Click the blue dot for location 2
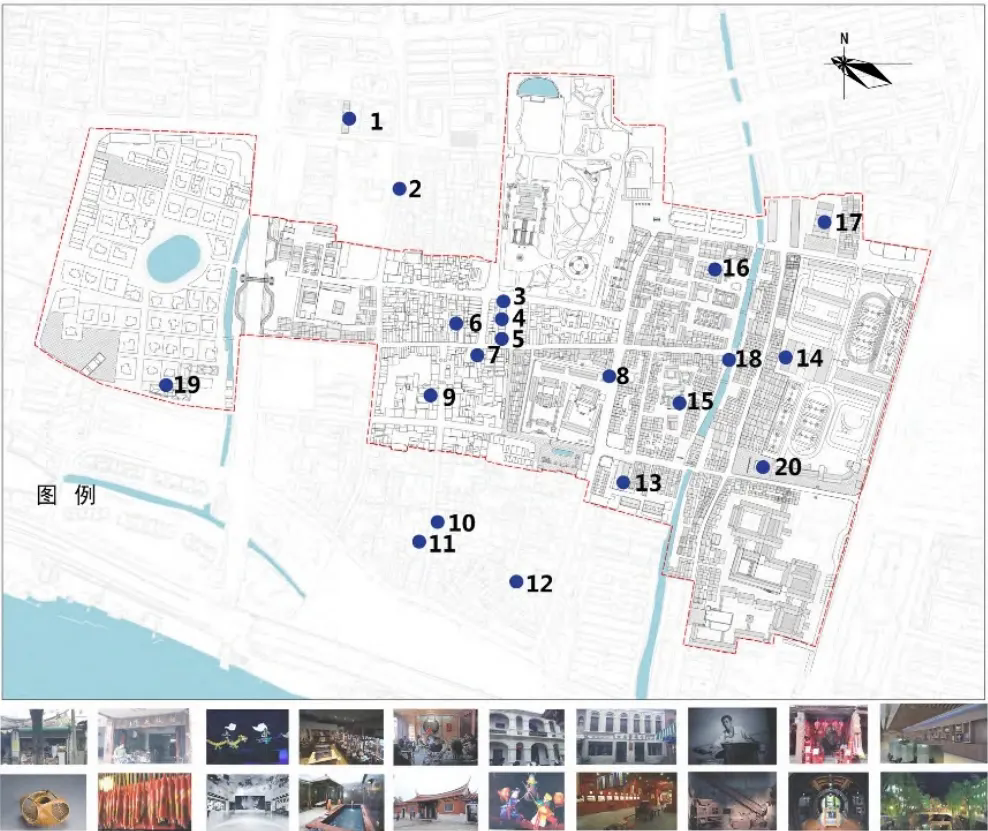The width and height of the screenshot is (988, 831). [x=399, y=189]
